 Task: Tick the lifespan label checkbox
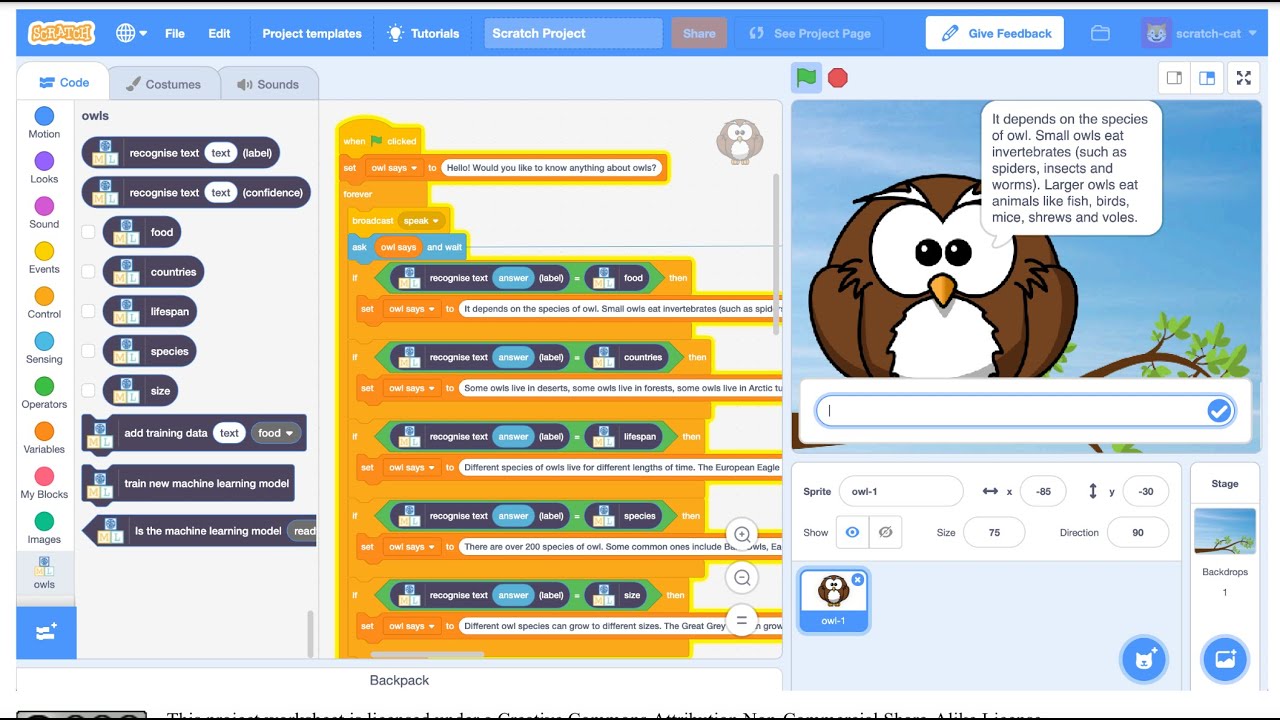88,311
